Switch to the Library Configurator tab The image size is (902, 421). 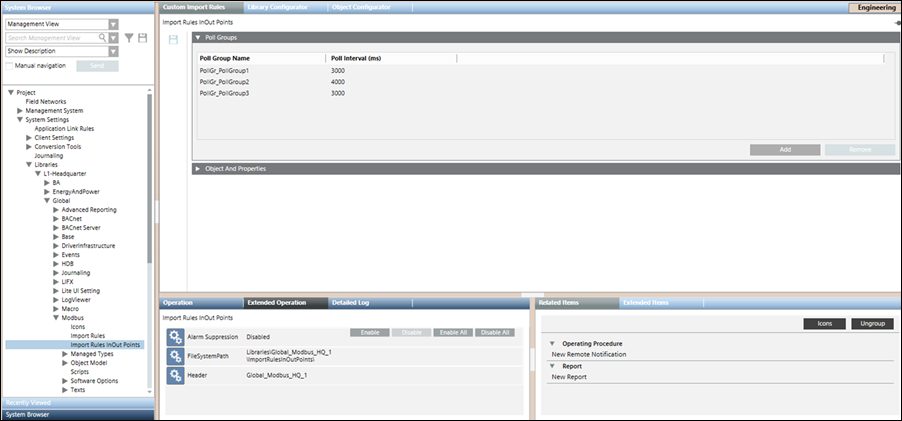[x=277, y=7]
